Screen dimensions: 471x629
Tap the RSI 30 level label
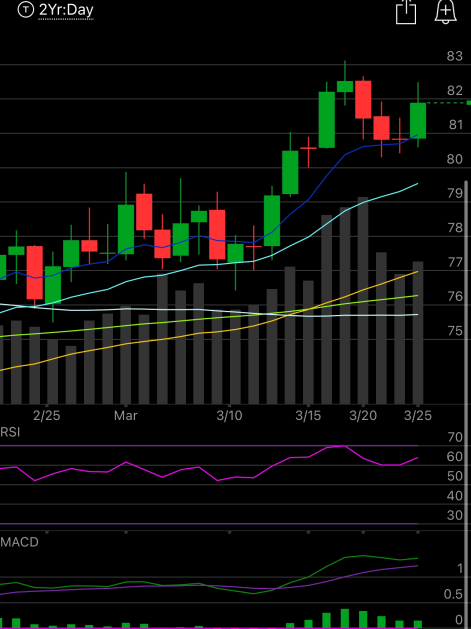[x=455, y=515]
